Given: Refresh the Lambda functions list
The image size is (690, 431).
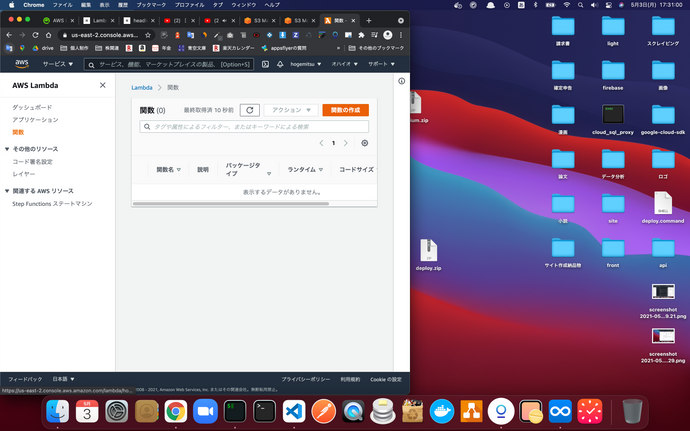Looking at the screenshot, I should 250,110.
